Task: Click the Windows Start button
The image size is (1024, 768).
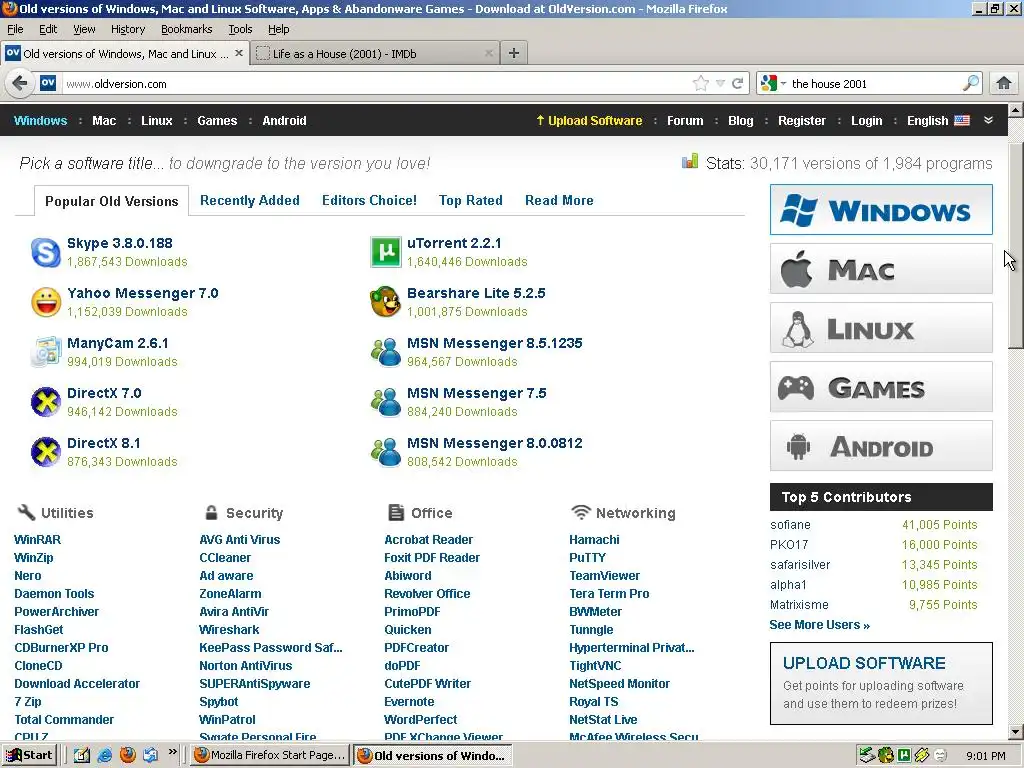Action: click(29, 755)
